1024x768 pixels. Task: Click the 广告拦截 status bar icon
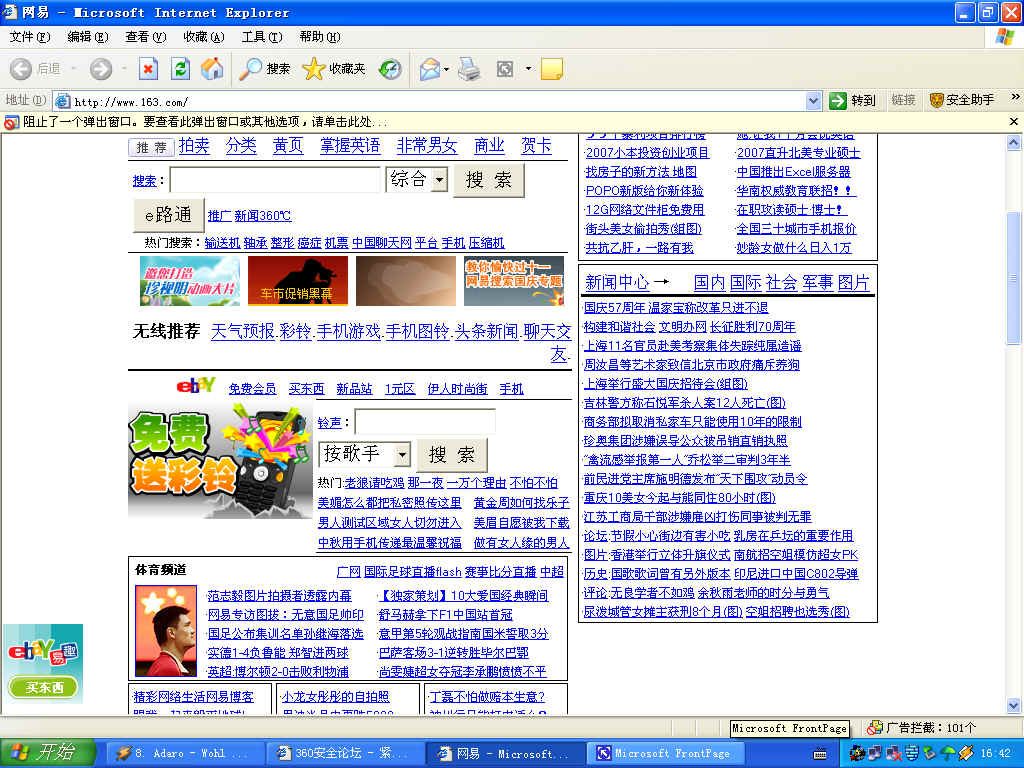pos(874,728)
